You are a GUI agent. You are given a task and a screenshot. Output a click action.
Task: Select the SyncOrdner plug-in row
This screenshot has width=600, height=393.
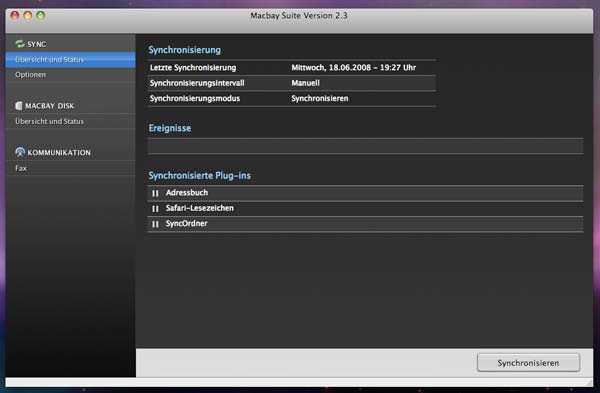click(365, 224)
